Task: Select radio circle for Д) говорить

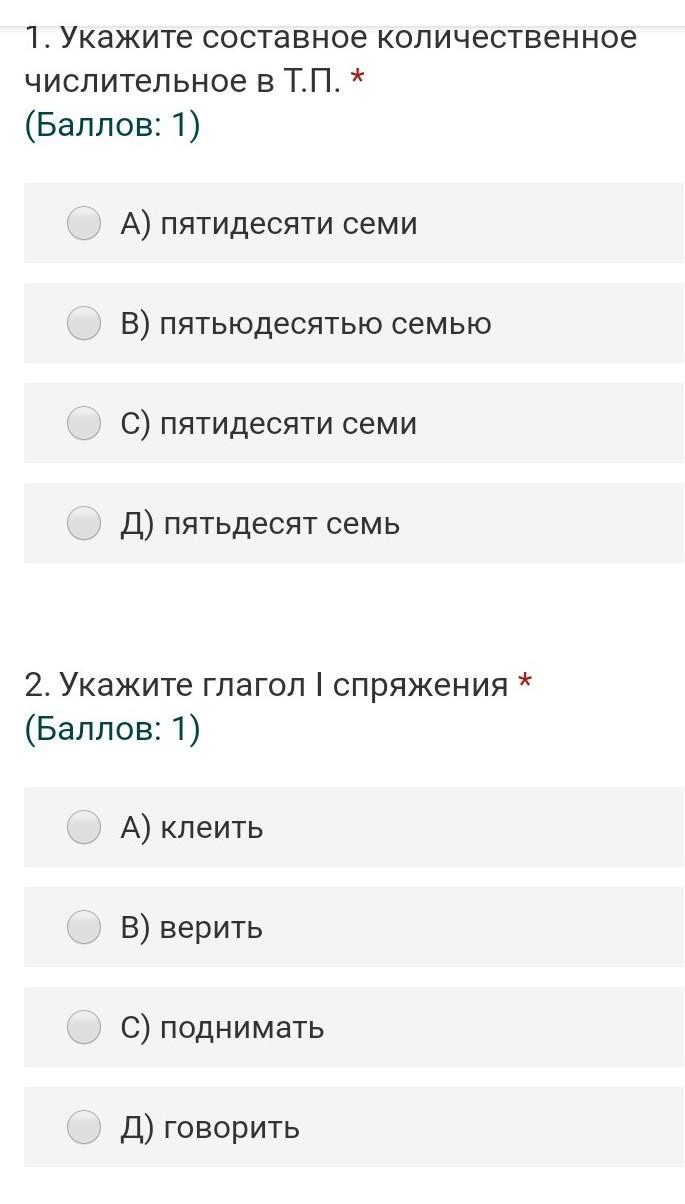Action: 84,1127
